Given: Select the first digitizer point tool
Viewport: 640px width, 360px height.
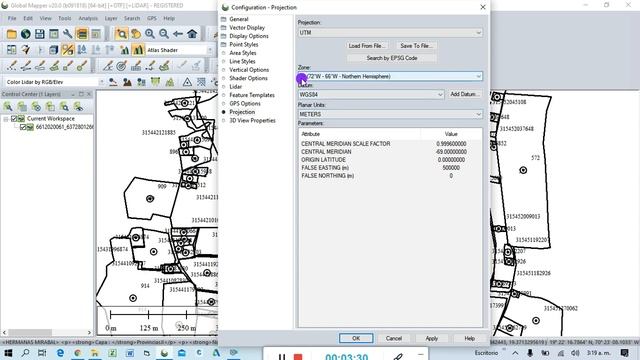Looking at the screenshot, I should pyautogui.click(x=11, y=66).
